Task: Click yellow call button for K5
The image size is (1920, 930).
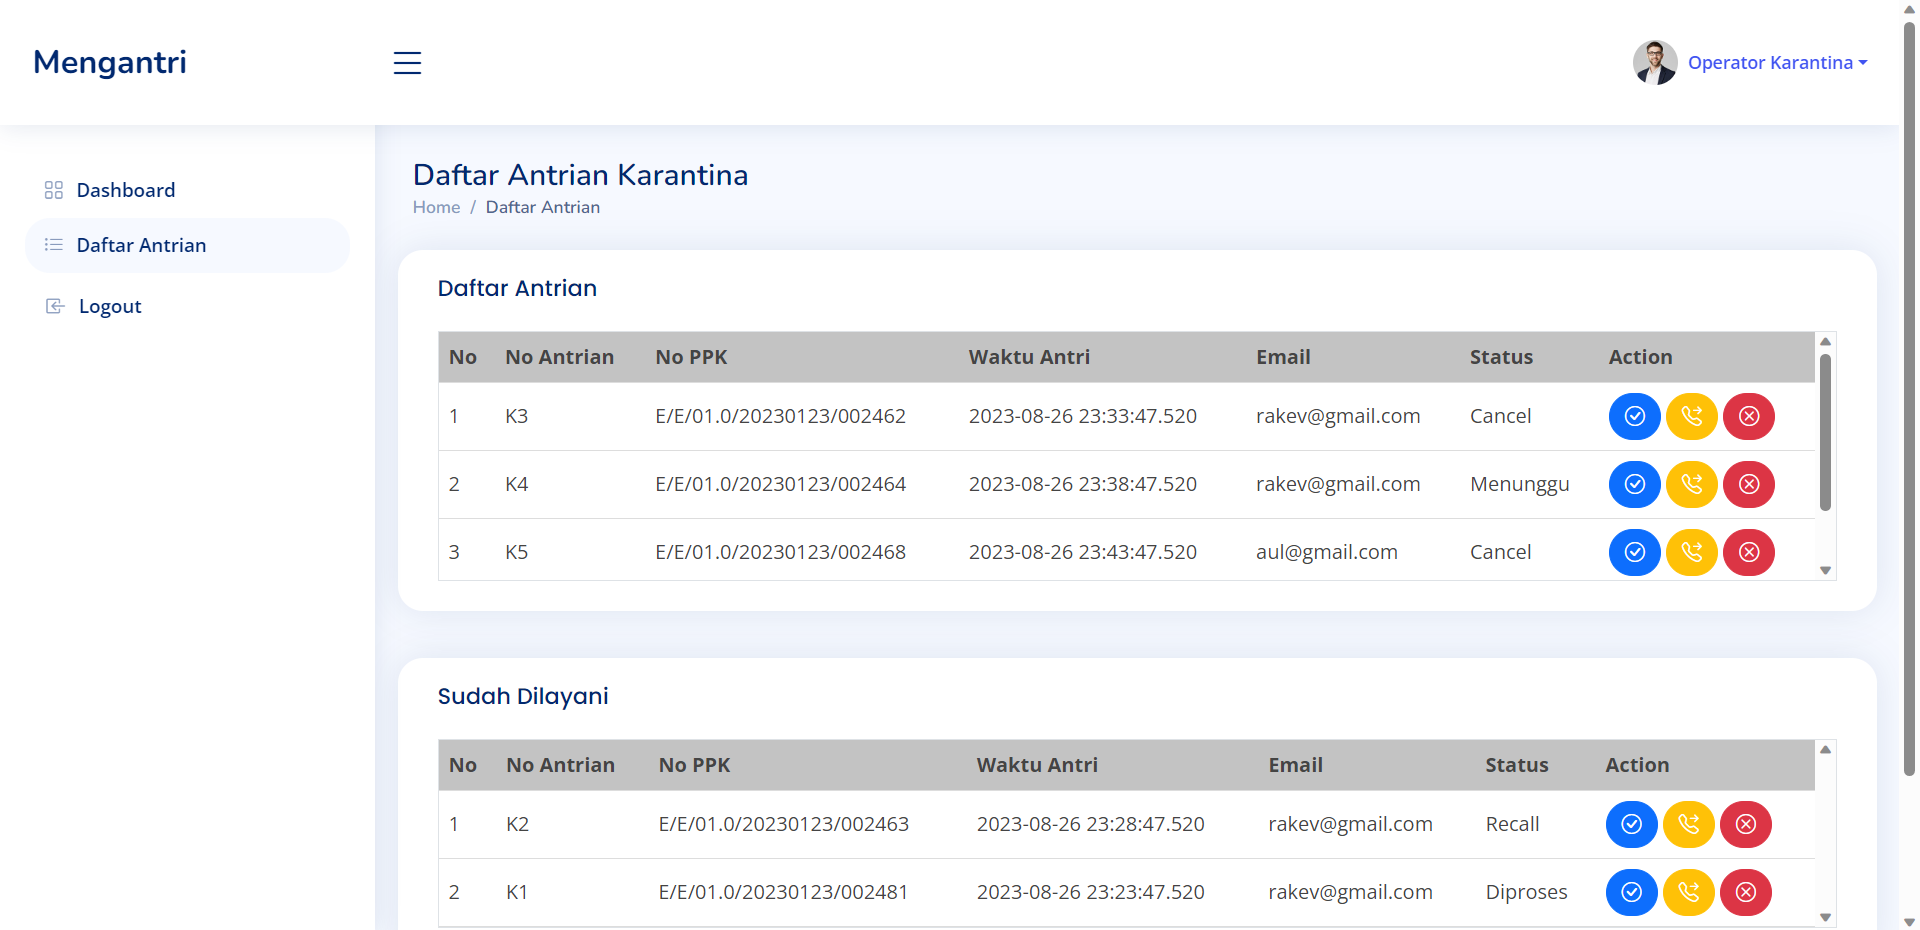Action: click(x=1692, y=552)
